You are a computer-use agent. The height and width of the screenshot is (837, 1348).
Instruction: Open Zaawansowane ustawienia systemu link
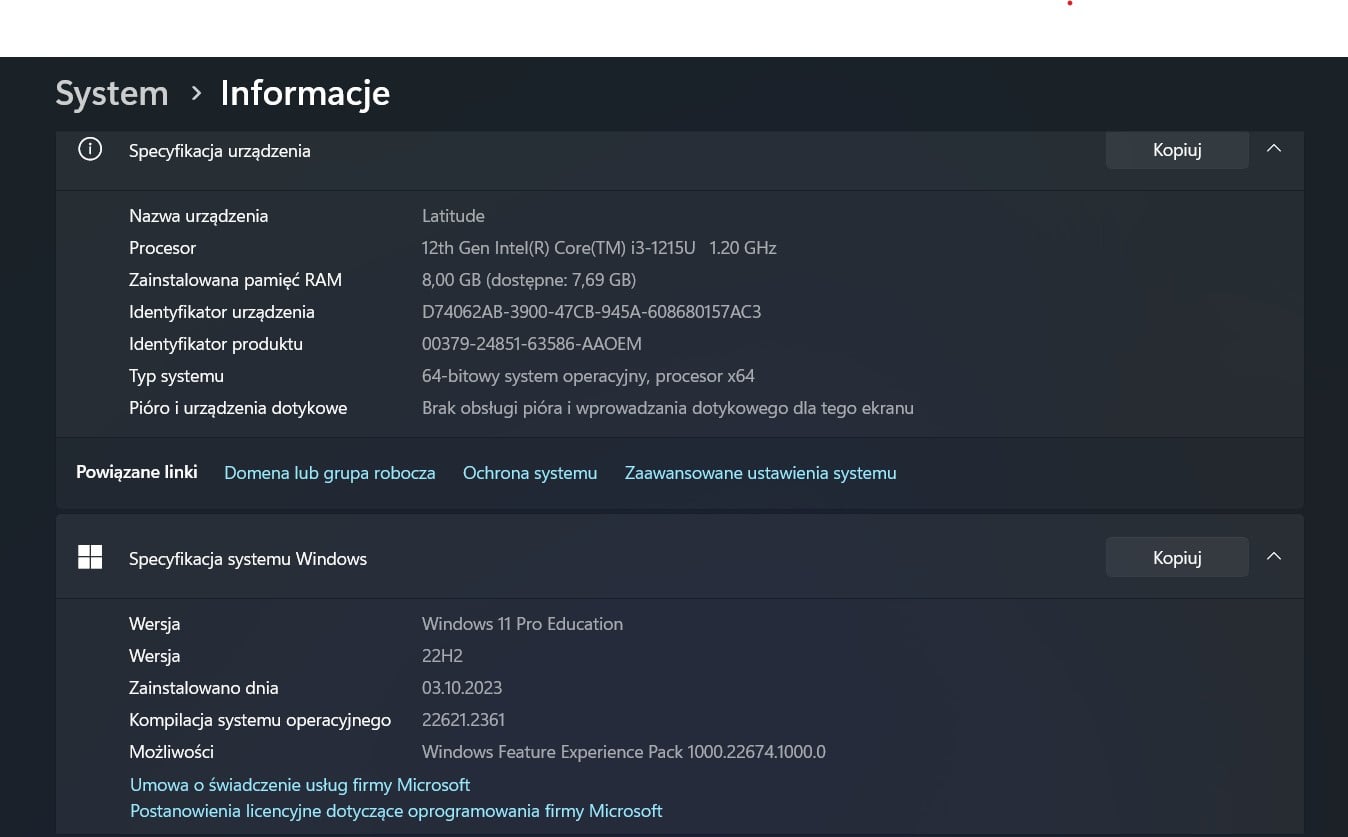[761, 473]
